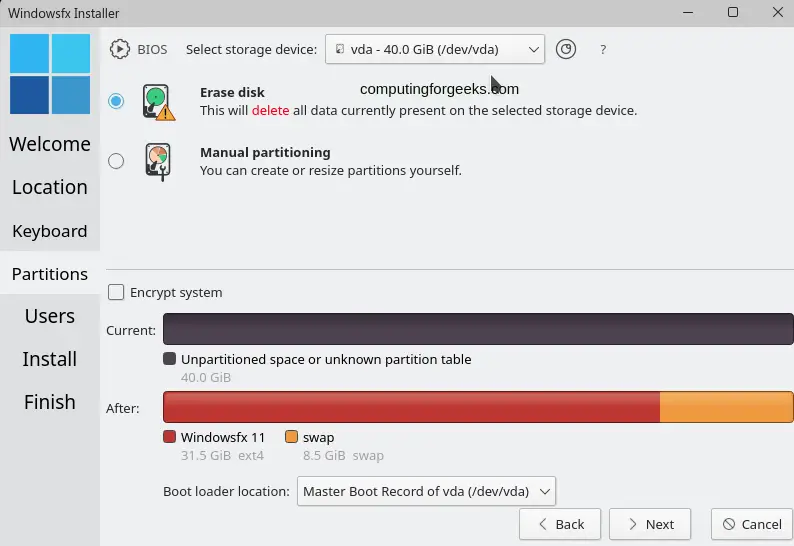
Task: Click the Manual partitioning drive icon
Action: pos(158,162)
